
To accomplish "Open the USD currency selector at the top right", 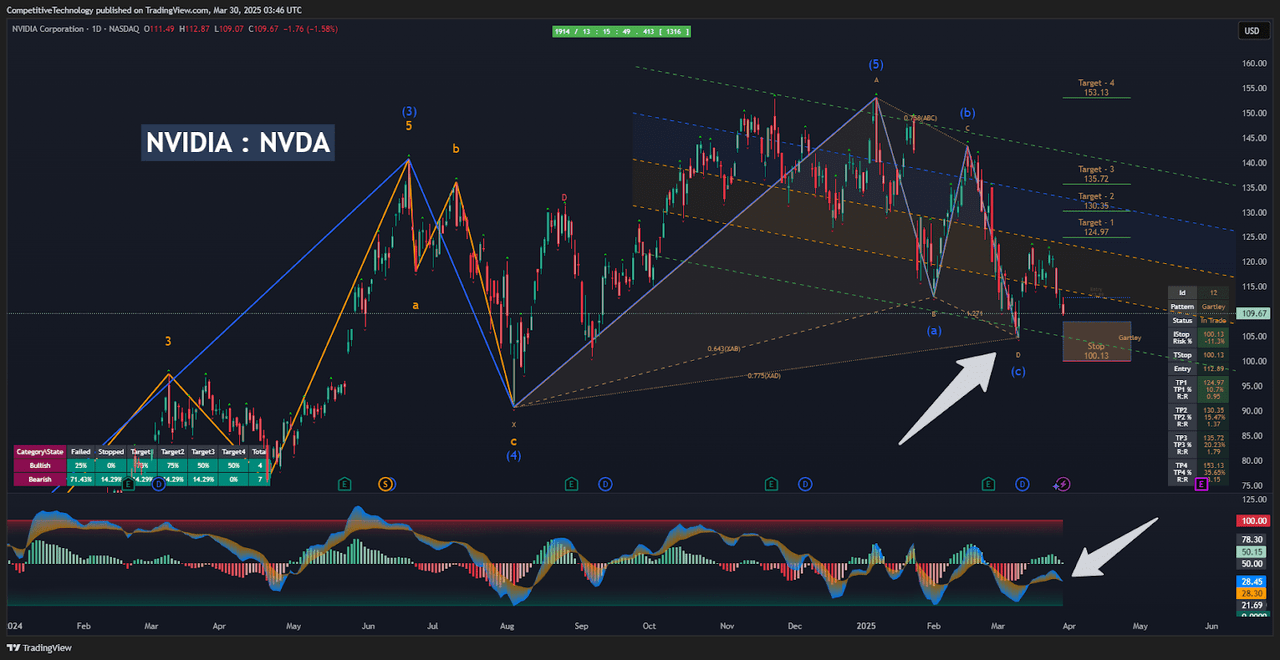I will click(x=1253, y=30).
